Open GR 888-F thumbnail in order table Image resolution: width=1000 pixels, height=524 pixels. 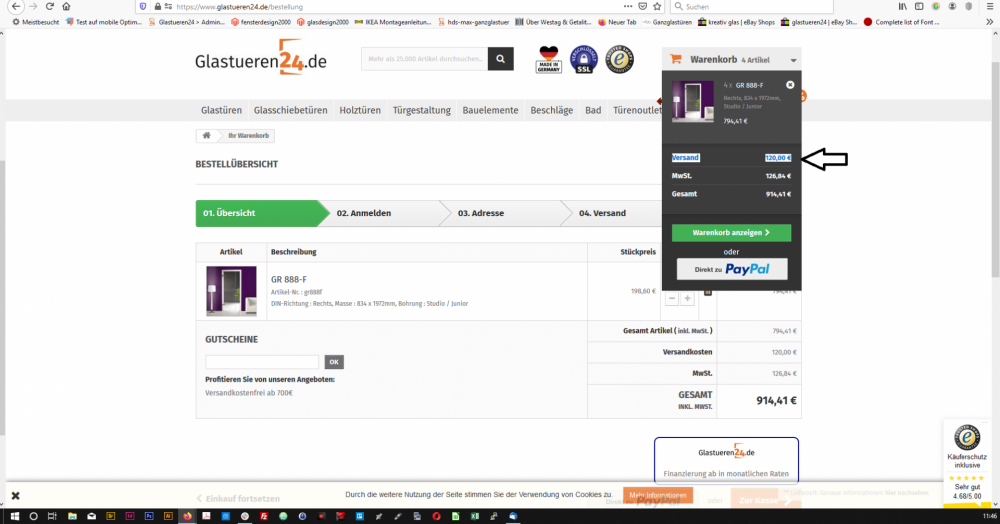pyautogui.click(x=231, y=291)
